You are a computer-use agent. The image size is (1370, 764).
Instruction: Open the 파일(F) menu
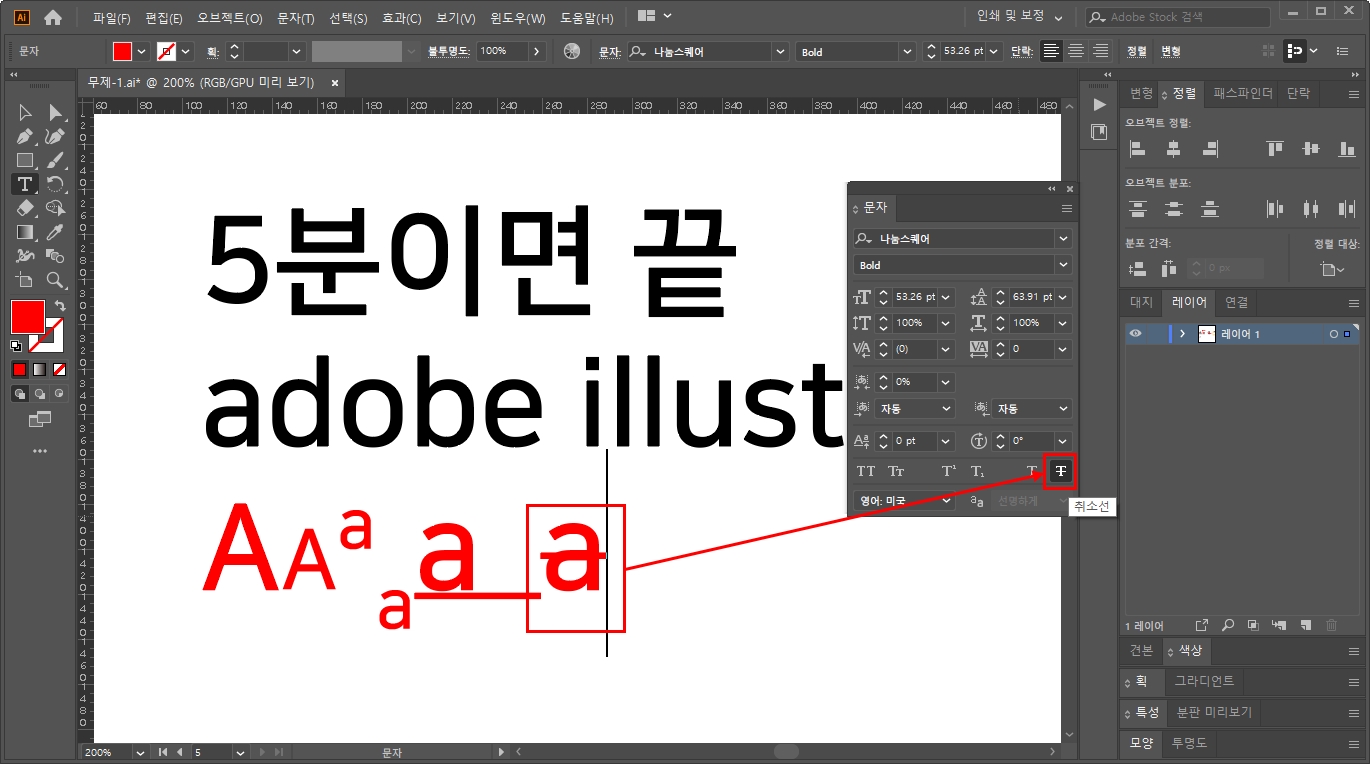coord(112,18)
